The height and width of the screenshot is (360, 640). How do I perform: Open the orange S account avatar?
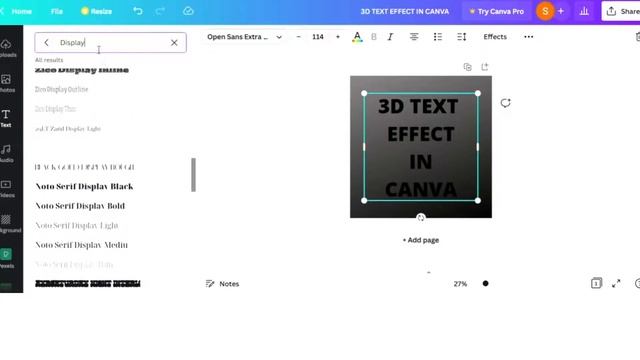click(545, 11)
